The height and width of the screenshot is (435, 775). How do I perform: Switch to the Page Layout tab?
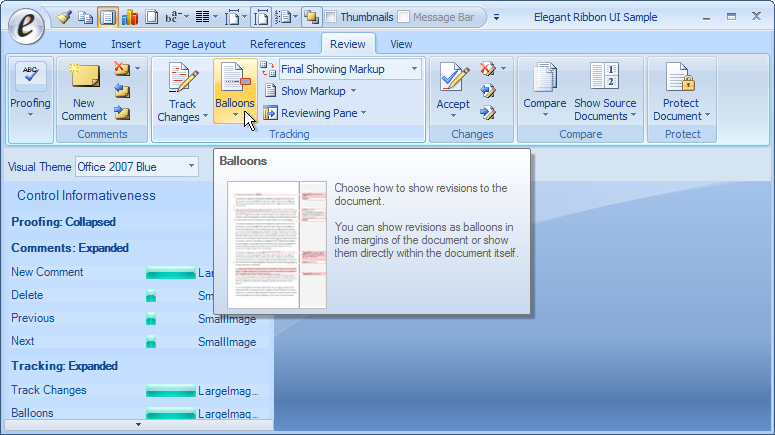coord(195,44)
